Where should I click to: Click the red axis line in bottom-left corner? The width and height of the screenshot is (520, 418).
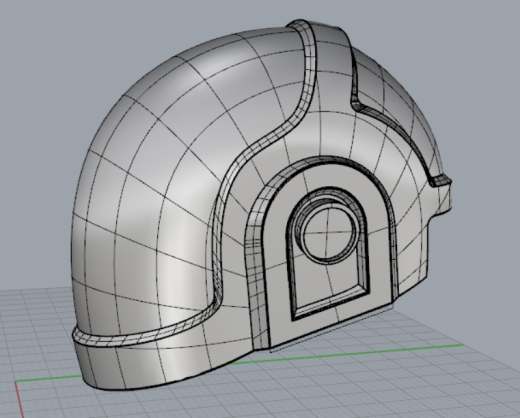click(19, 399)
